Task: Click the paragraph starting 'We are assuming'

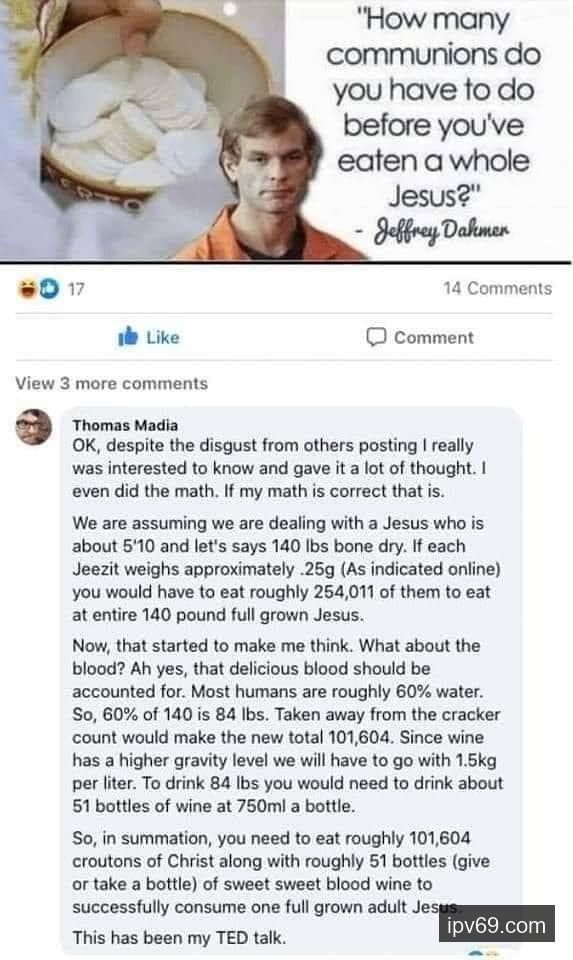Action: [286, 569]
